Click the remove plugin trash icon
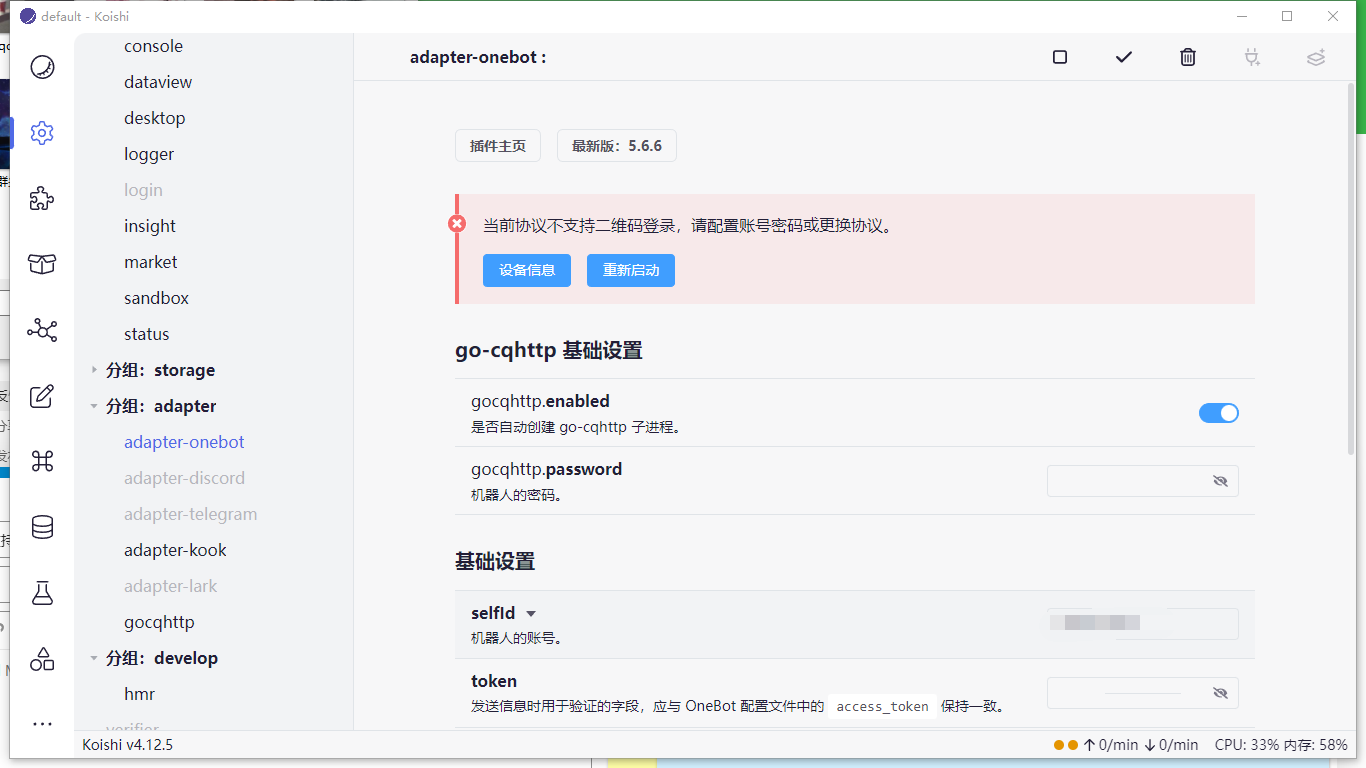Image resolution: width=1366 pixels, height=768 pixels. pos(1188,57)
